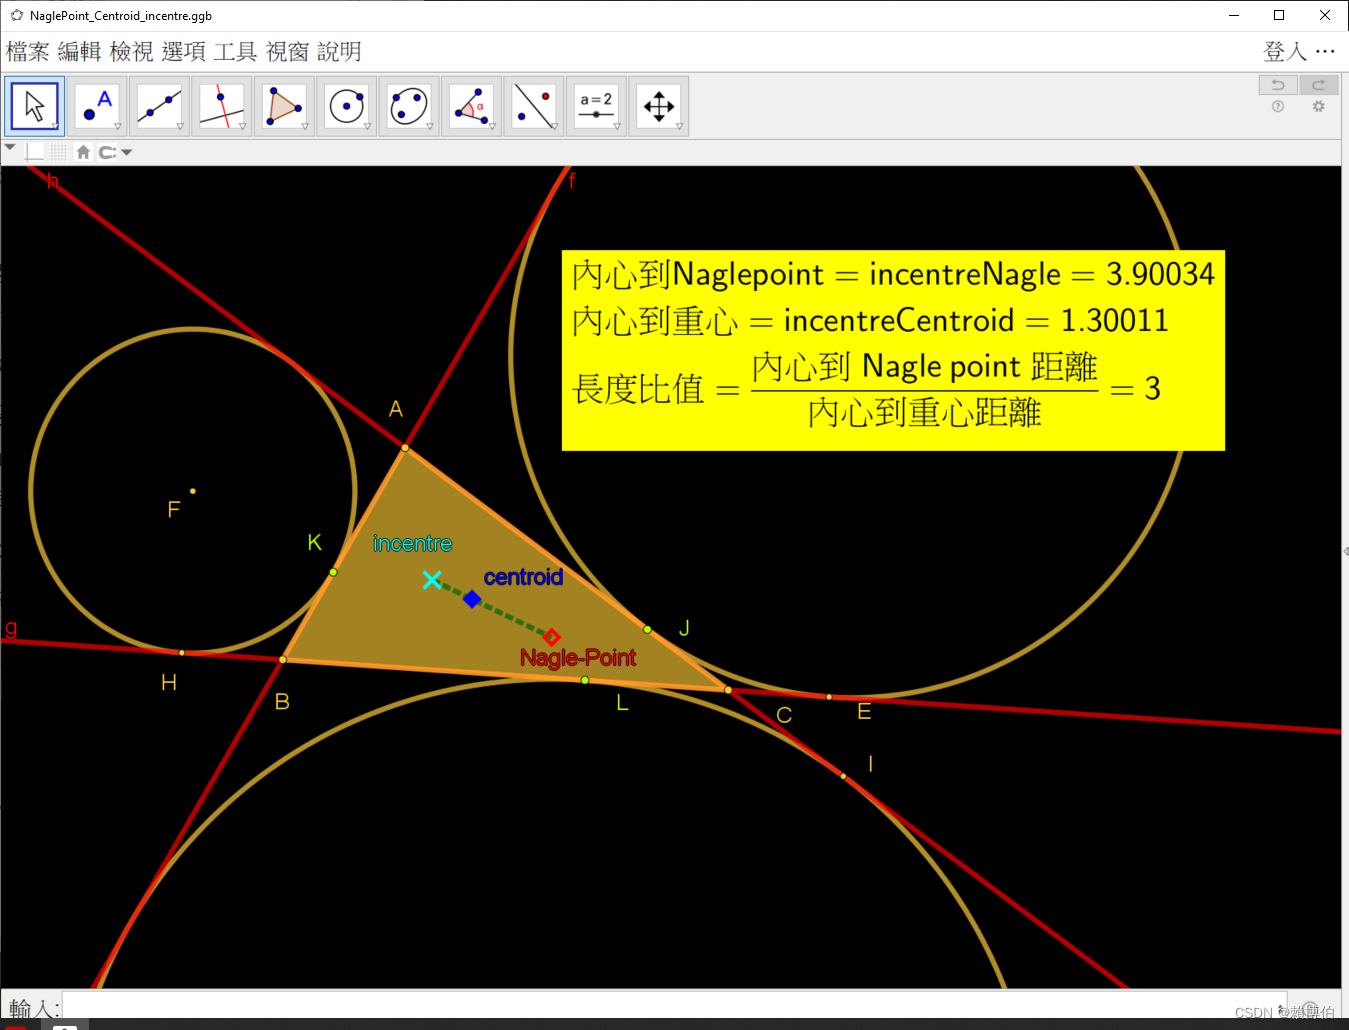Click triangle vertex B

coord(283,659)
